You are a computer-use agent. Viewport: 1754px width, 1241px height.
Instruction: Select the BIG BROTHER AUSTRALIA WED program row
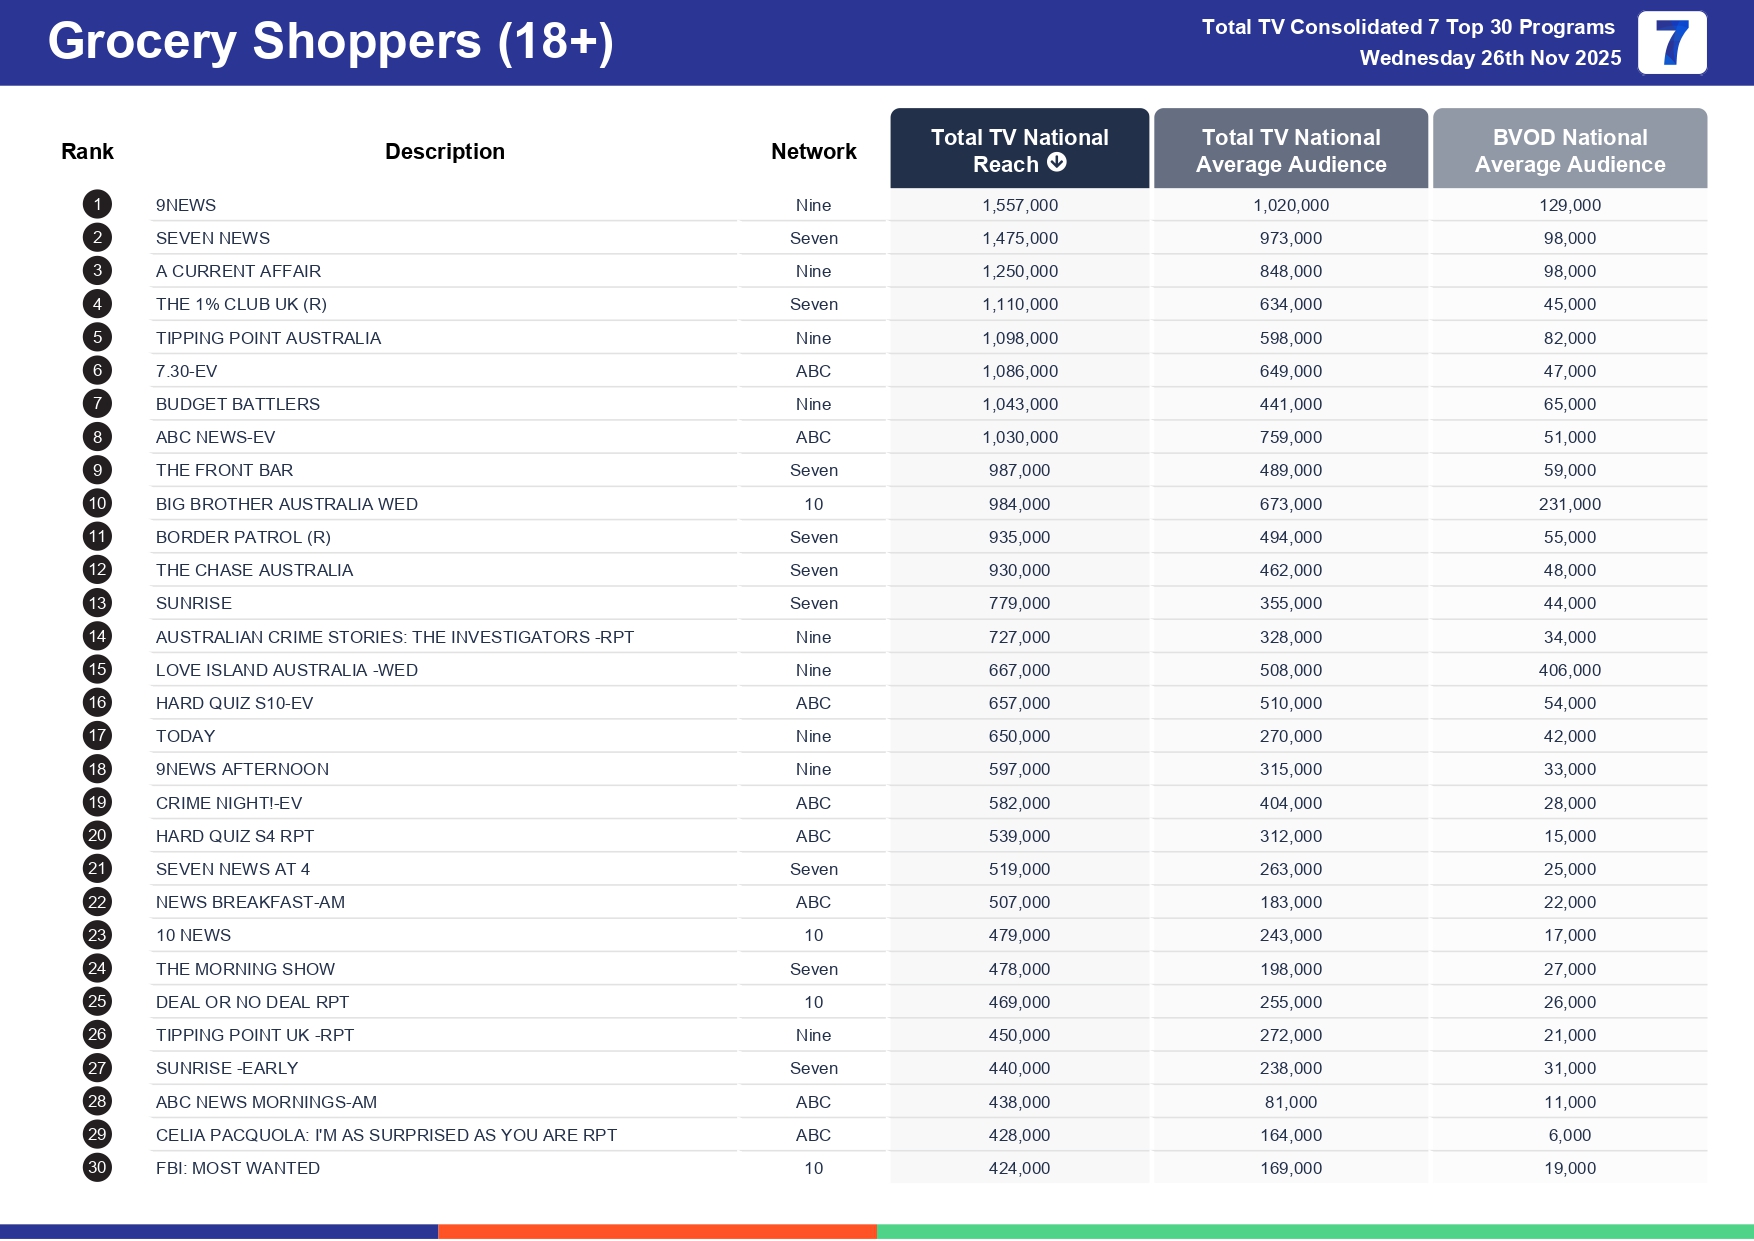286,504
